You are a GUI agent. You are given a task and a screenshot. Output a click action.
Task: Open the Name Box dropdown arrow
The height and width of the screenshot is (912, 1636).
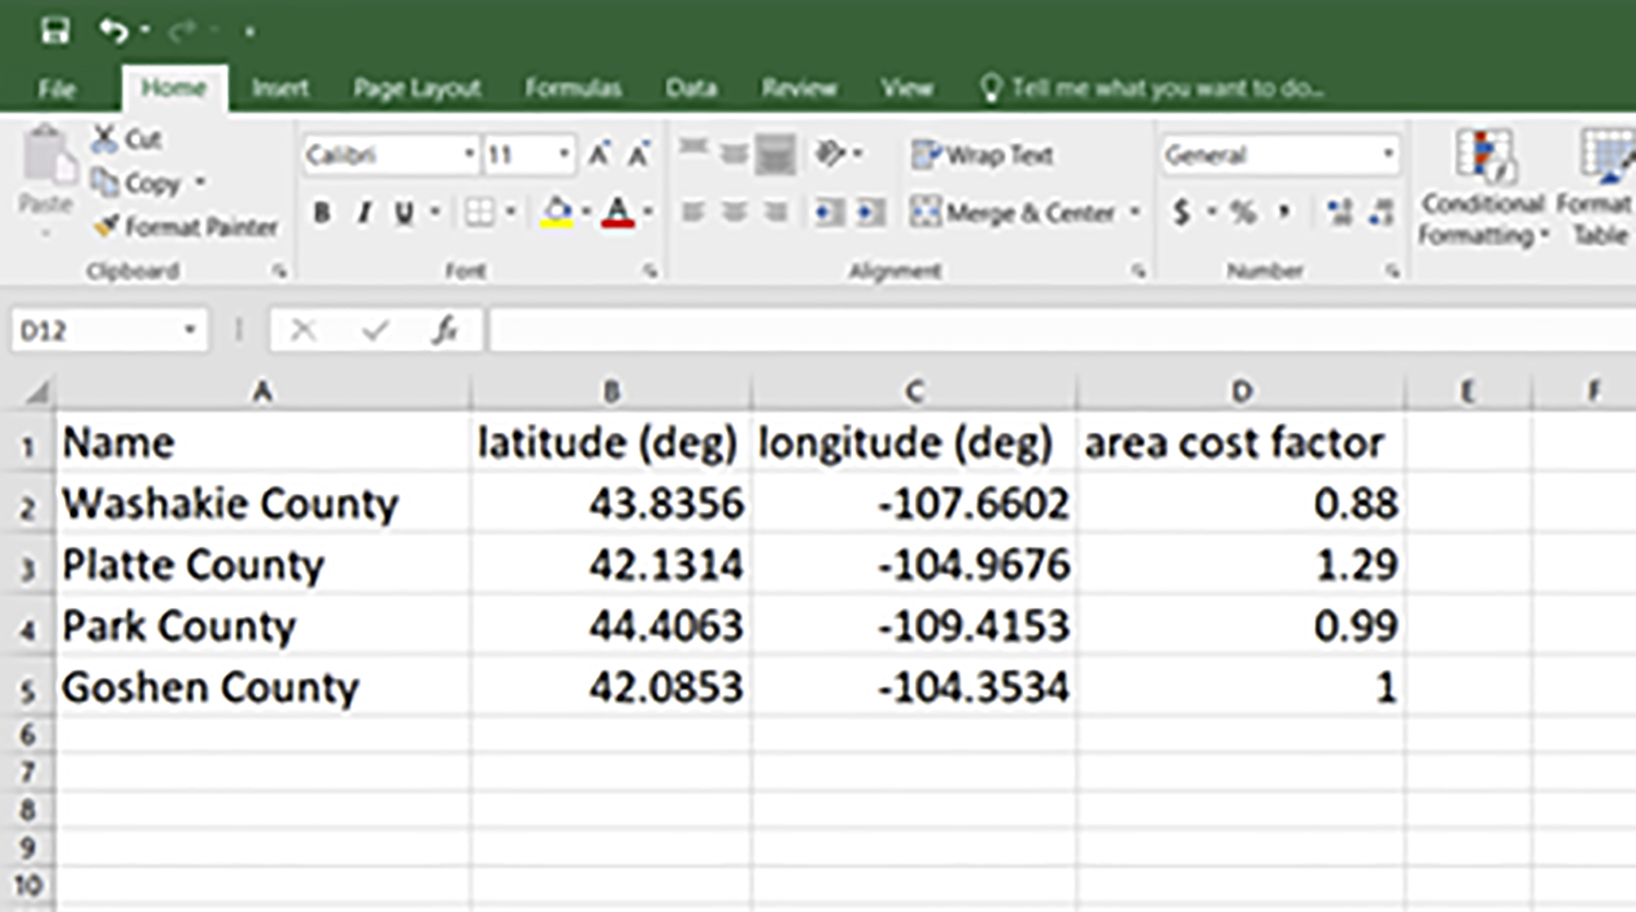click(189, 330)
